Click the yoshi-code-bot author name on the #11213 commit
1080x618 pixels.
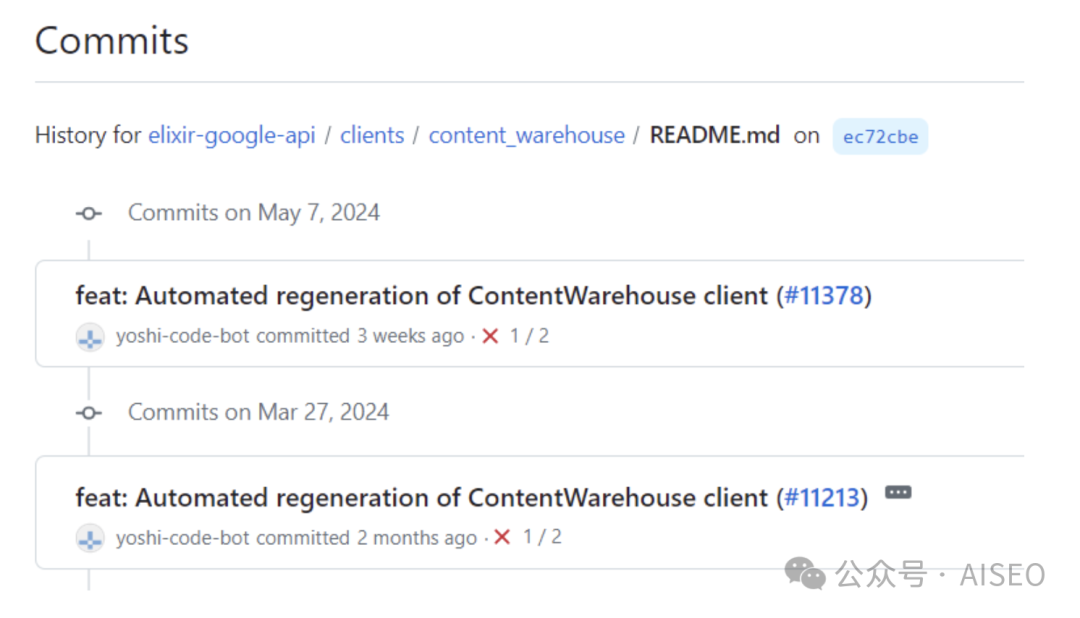182,538
